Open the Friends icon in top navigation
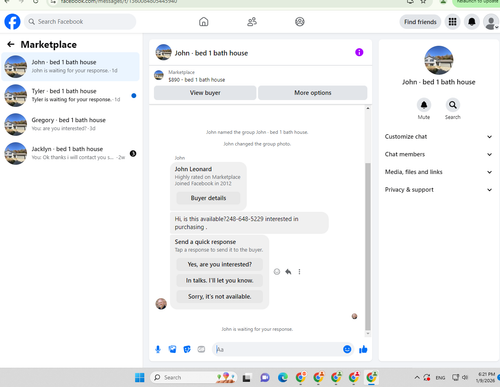 click(x=252, y=22)
